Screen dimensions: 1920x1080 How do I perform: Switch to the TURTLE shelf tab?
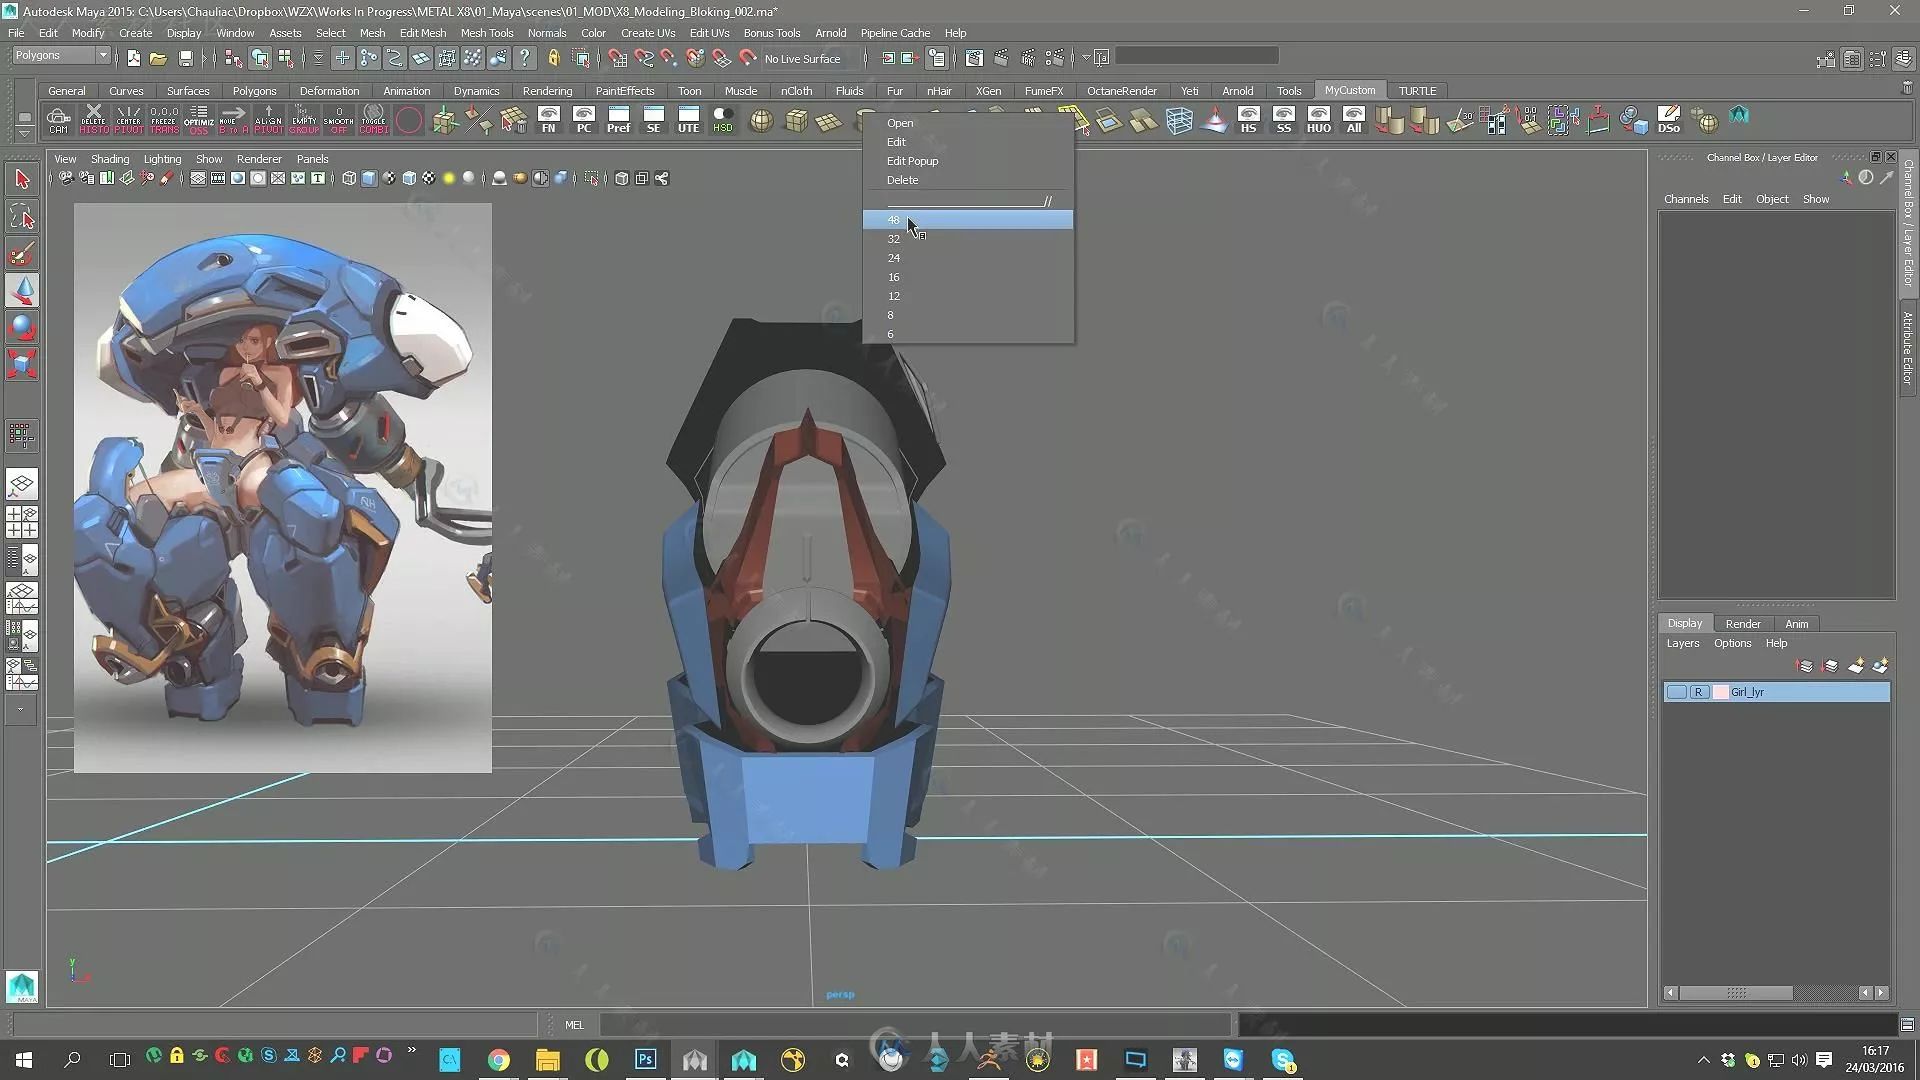(x=1417, y=91)
